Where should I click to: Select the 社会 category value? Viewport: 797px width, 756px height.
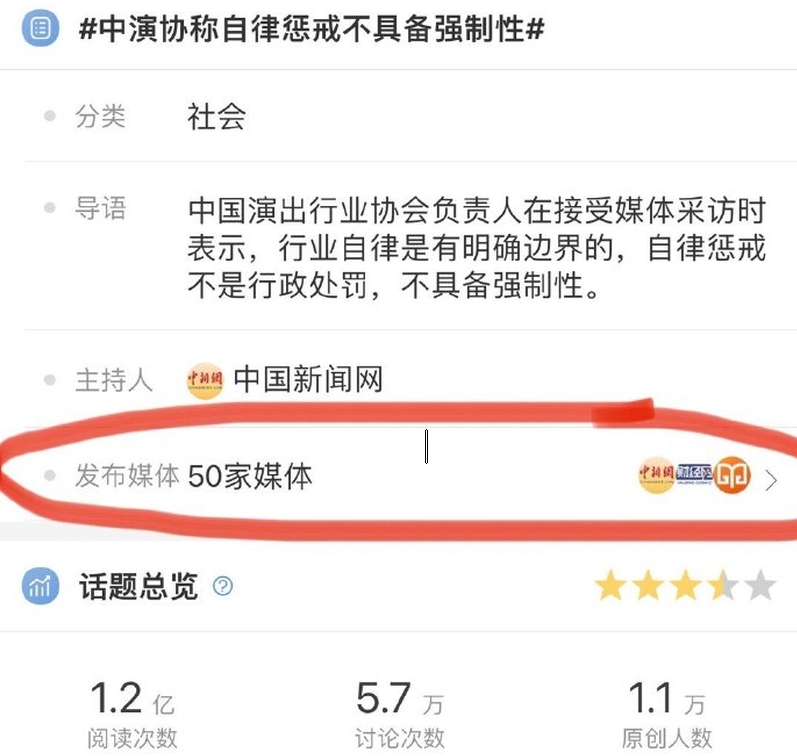click(x=217, y=116)
